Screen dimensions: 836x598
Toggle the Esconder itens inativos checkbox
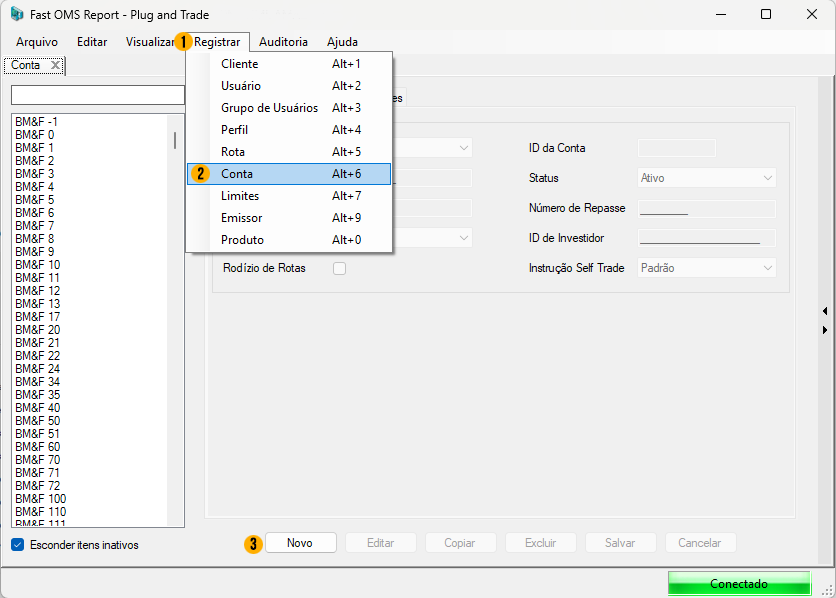point(18,545)
